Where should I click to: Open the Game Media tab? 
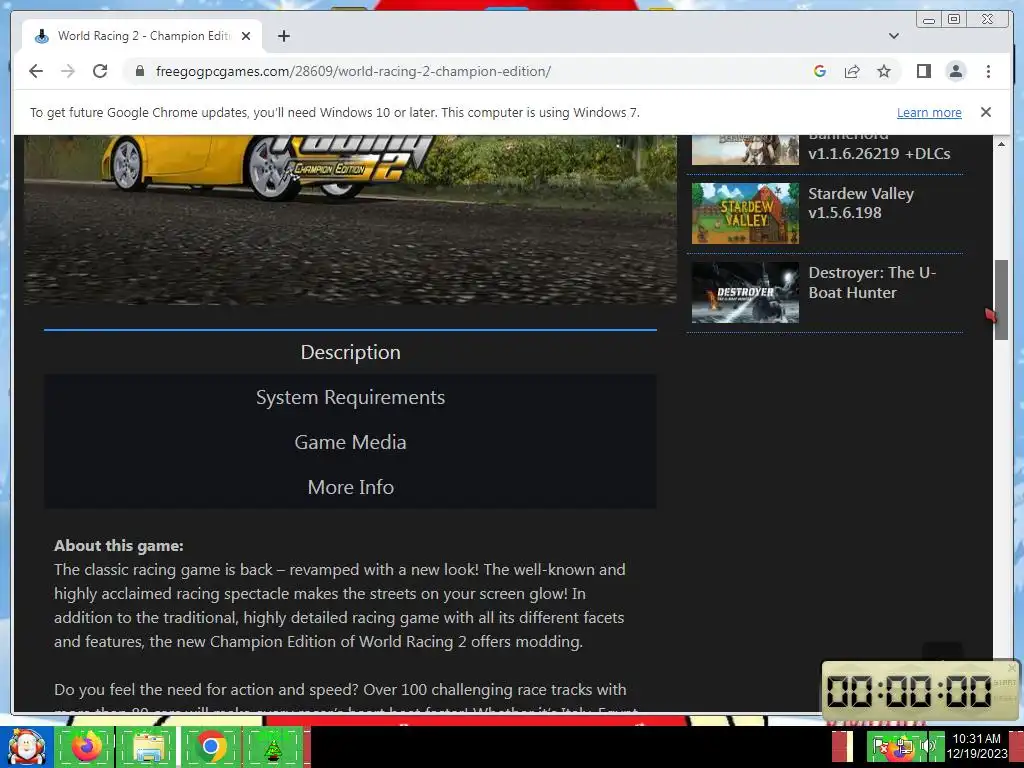tap(351, 442)
